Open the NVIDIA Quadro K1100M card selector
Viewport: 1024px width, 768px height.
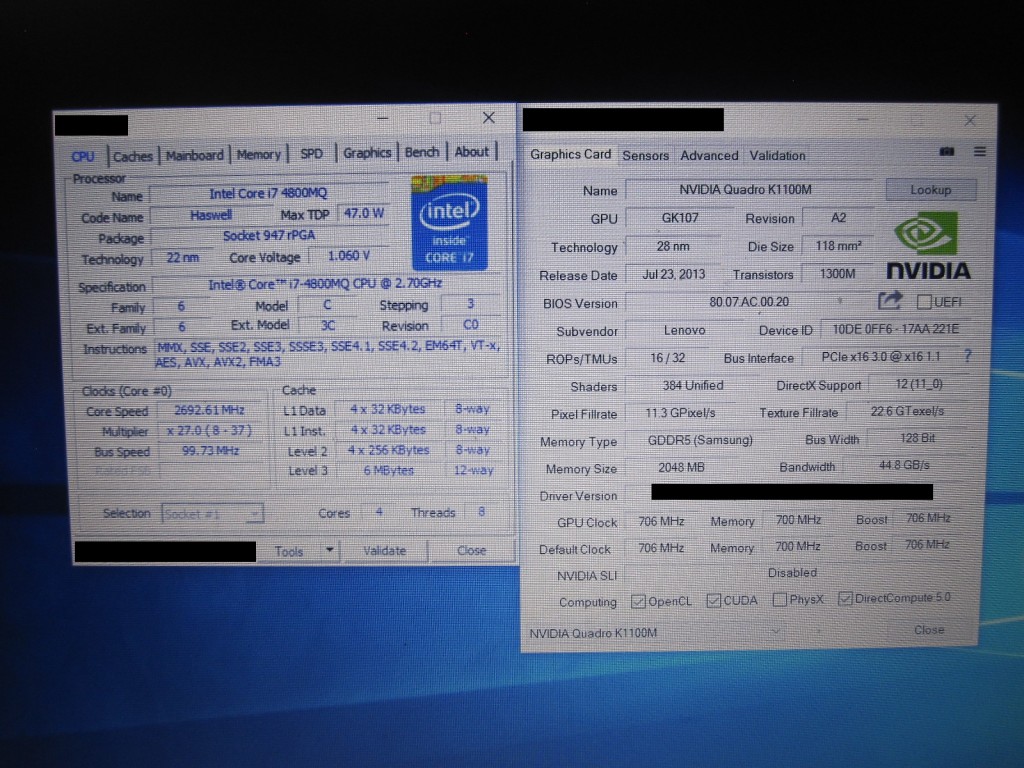[x=656, y=632]
